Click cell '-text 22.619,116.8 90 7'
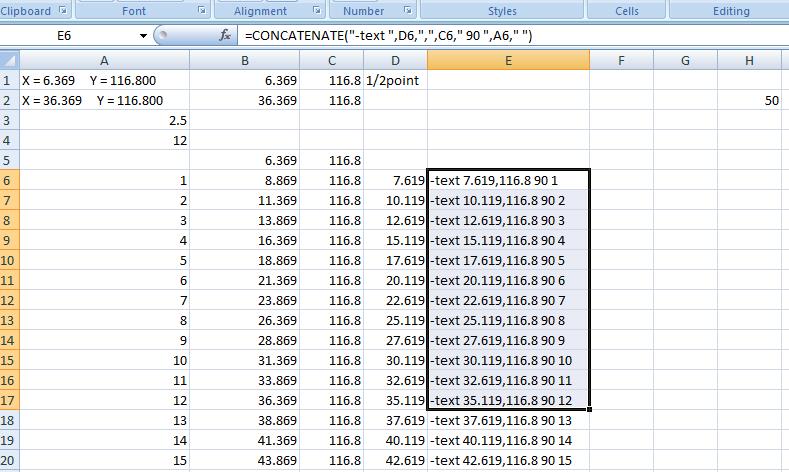The image size is (789, 472). (x=508, y=300)
